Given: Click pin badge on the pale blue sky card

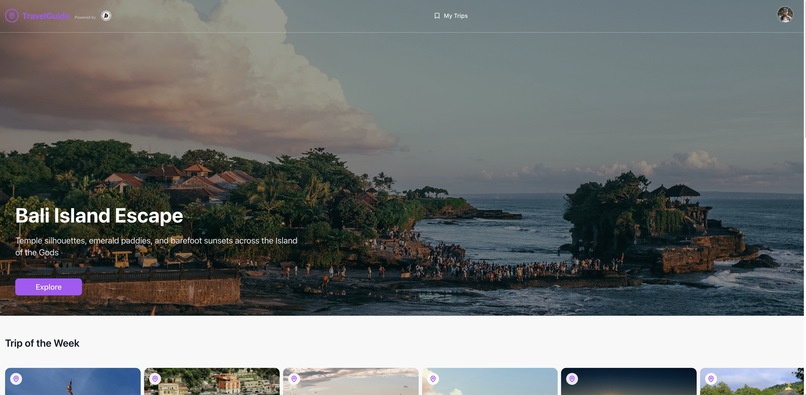Looking at the screenshot, I should point(433,379).
